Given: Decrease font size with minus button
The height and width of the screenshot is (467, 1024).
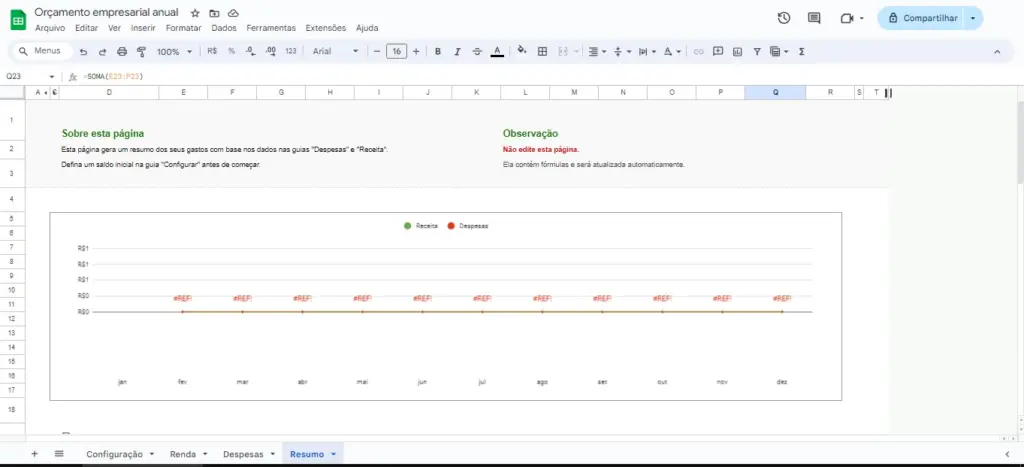Looking at the screenshot, I should point(376,51).
